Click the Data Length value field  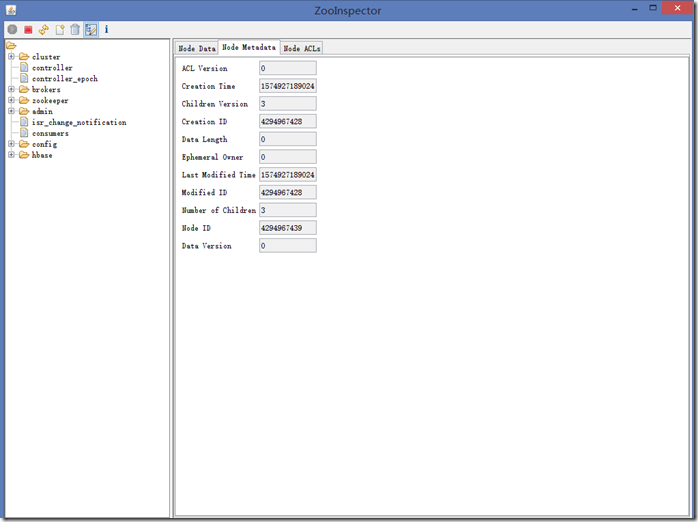[288, 139]
